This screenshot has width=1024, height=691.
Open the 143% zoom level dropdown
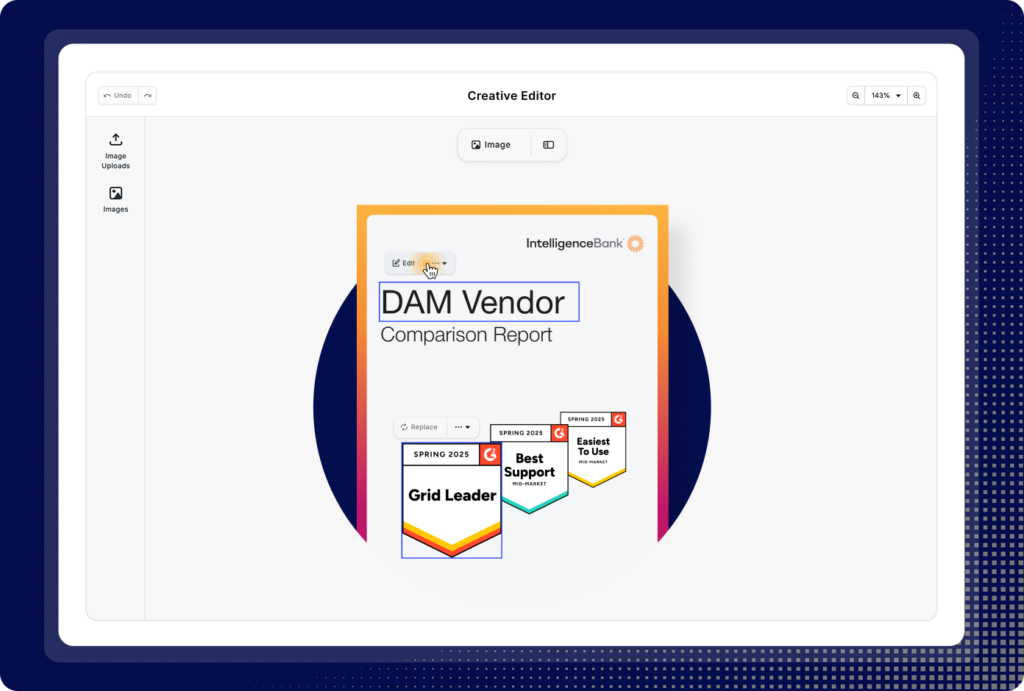pos(886,96)
